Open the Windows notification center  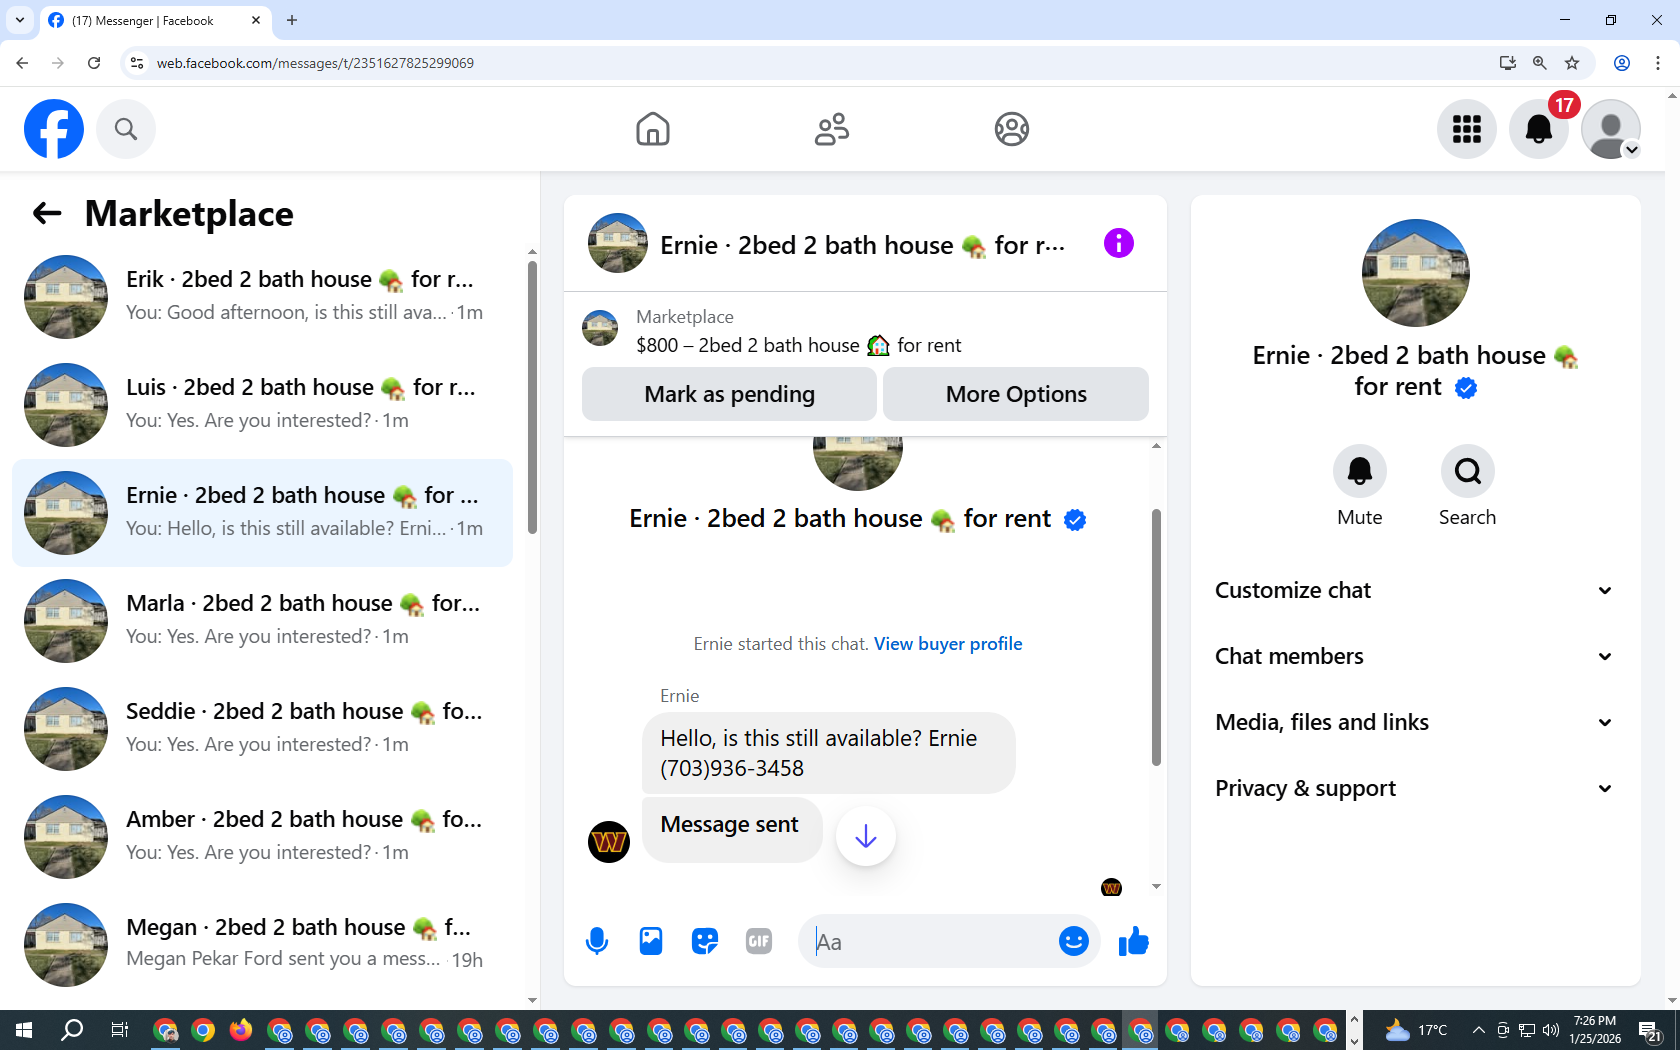(1650, 1030)
